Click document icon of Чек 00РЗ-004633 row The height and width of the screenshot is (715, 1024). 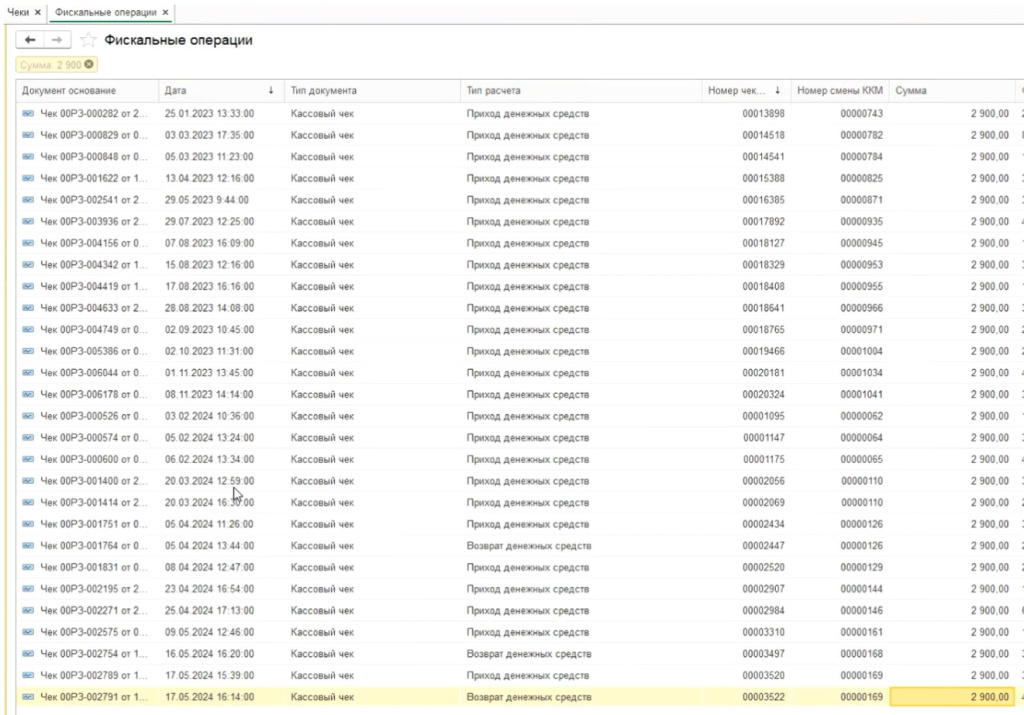(28, 308)
